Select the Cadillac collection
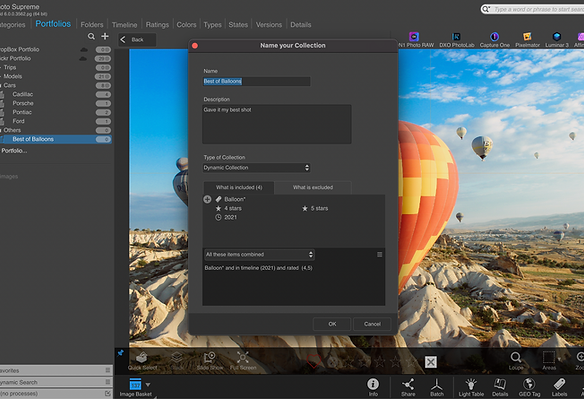584x399 pixels. coord(56,94)
